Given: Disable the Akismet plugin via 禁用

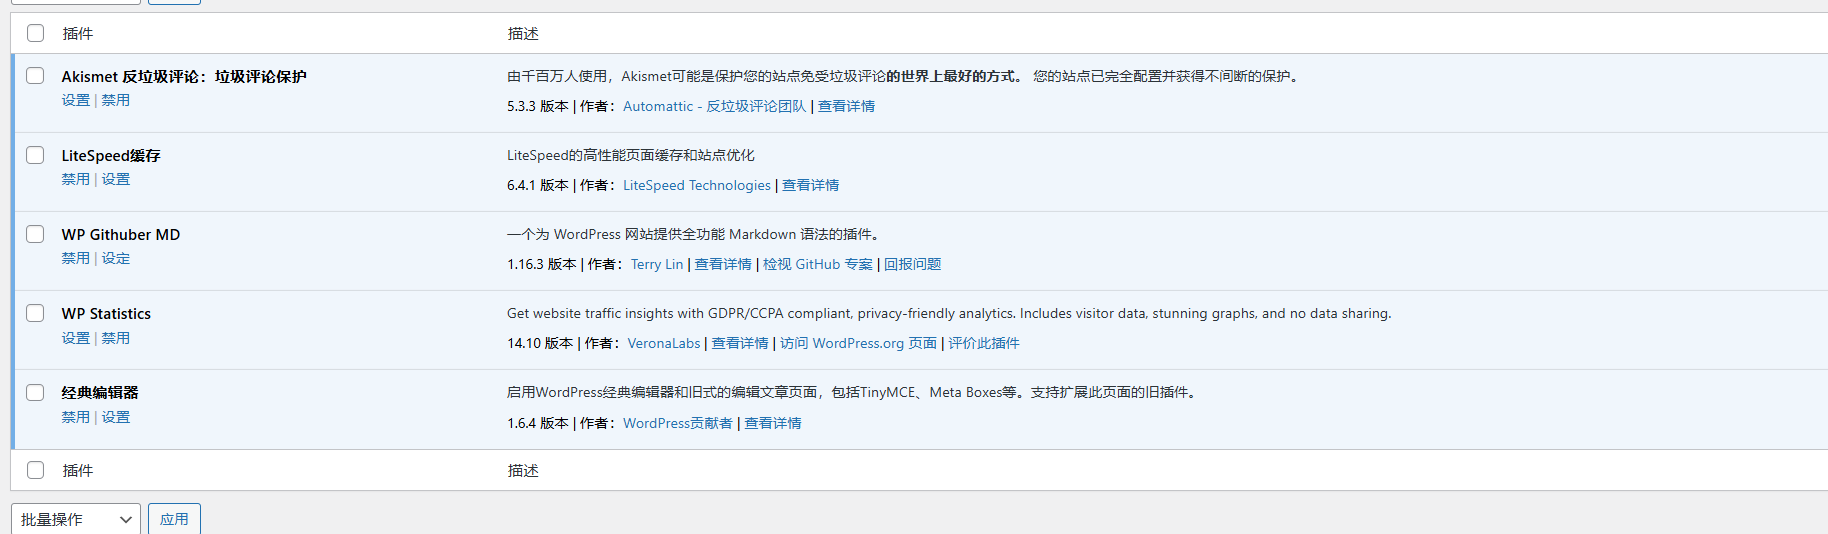Looking at the screenshot, I should 115,100.
